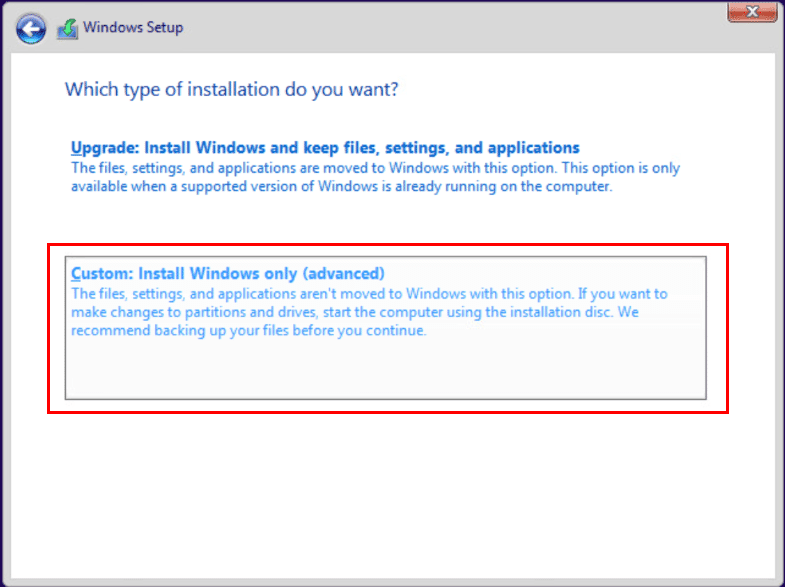The width and height of the screenshot is (785, 587).
Task: Select the Upgrade: Install Windows option
Action: pos(325,148)
